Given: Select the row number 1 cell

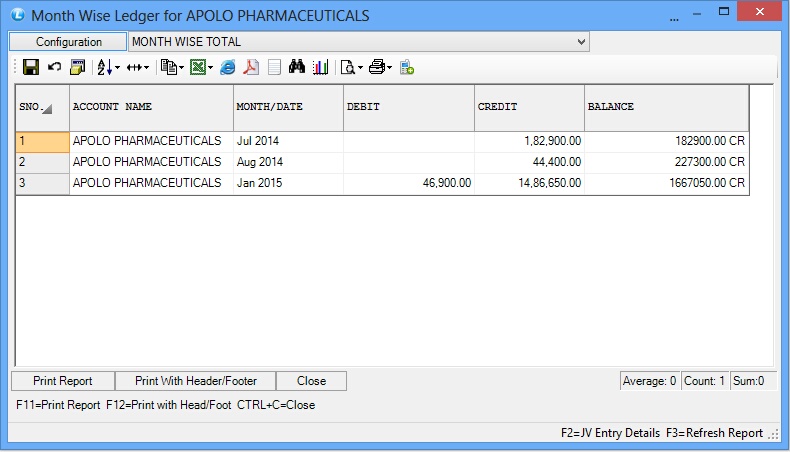Looking at the screenshot, I should point(42,142).
